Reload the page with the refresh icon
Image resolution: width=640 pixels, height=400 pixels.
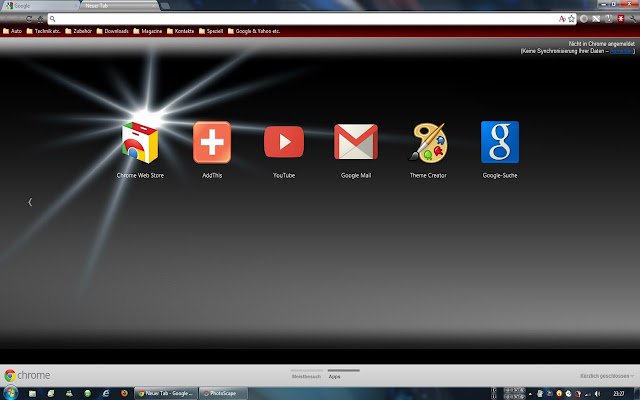29,19
